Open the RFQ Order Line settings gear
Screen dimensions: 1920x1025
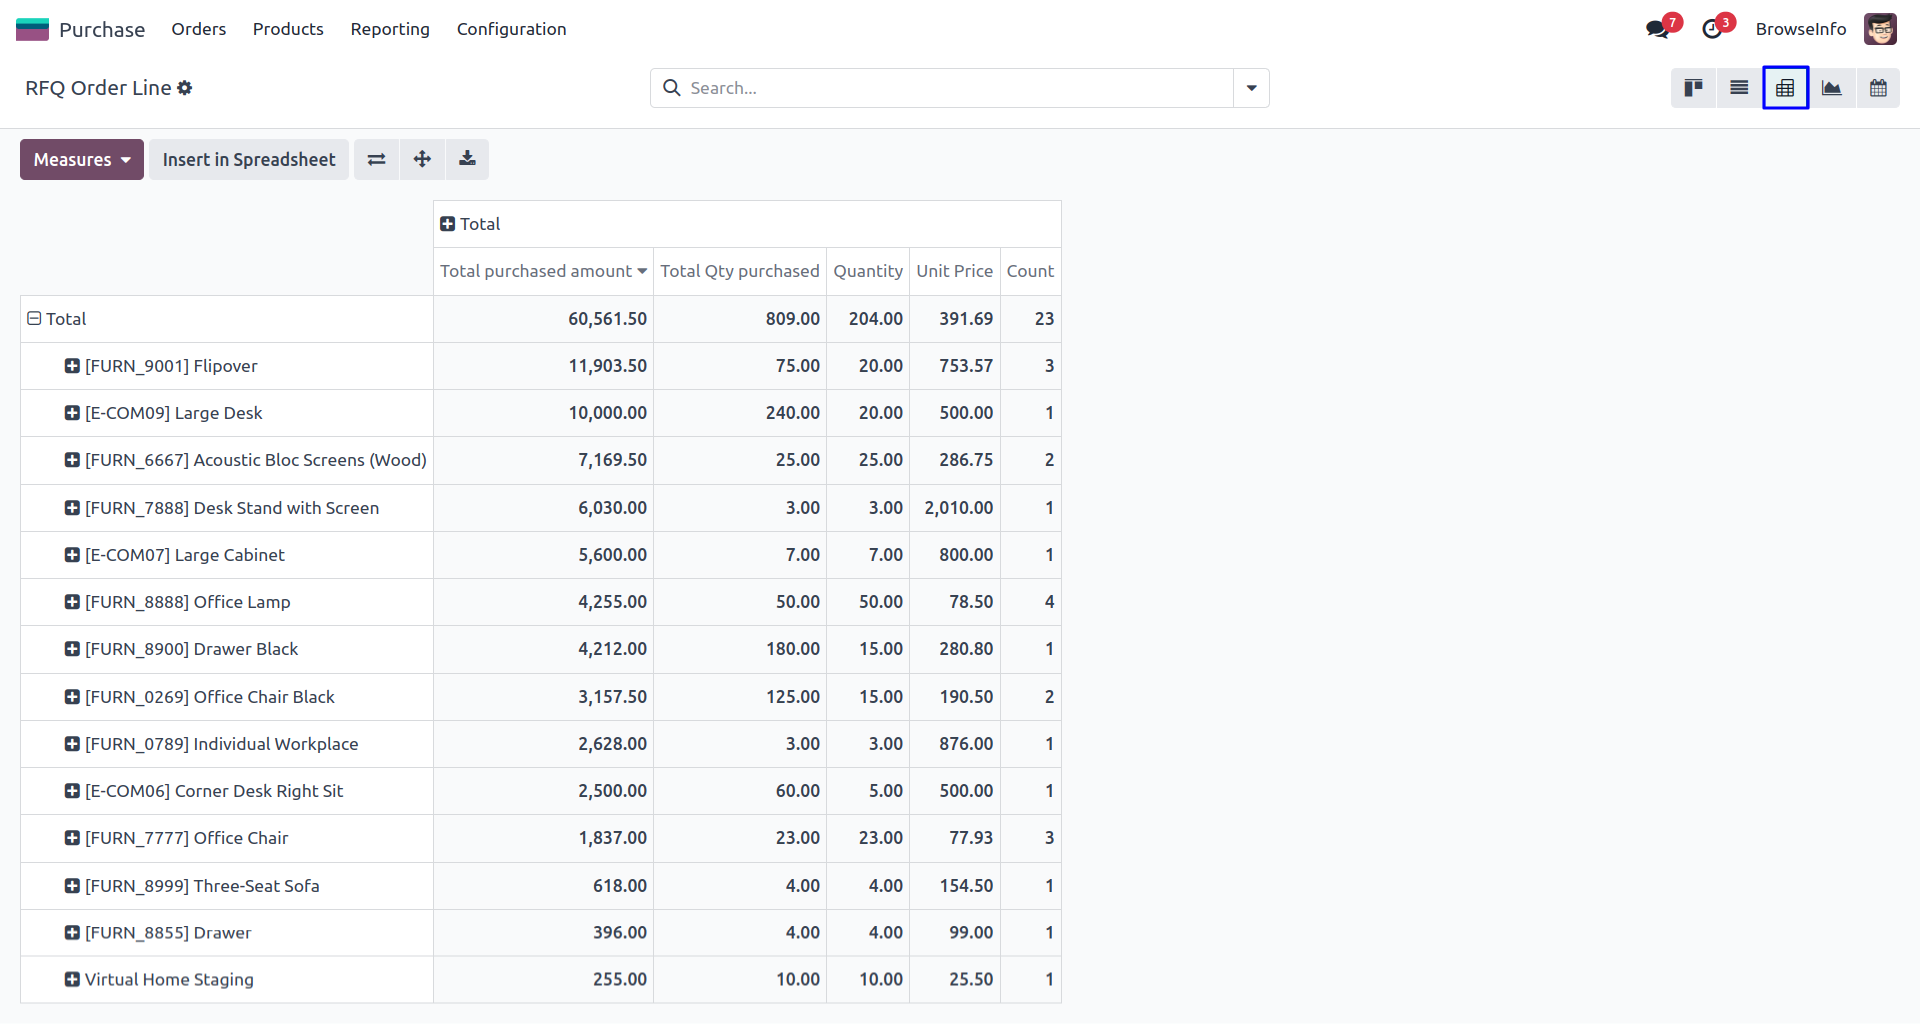[x=185, y=88]
